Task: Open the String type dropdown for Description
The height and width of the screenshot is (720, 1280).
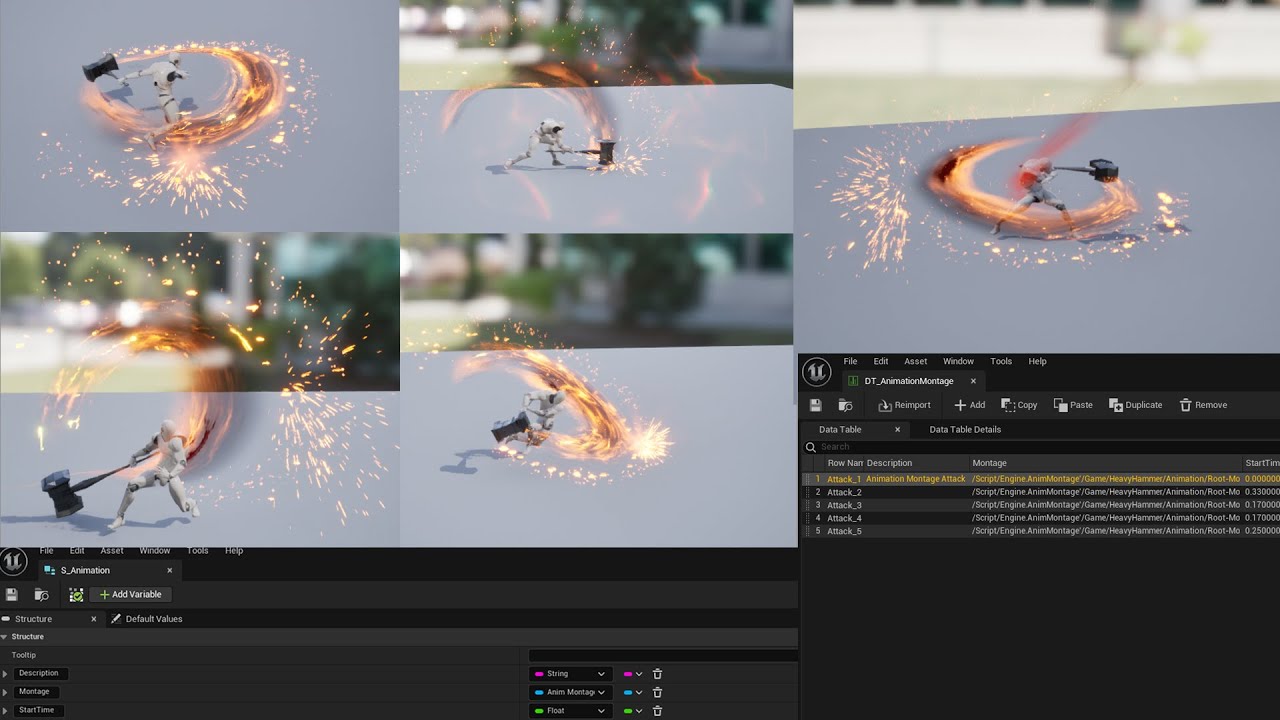Action: [569, 674]
